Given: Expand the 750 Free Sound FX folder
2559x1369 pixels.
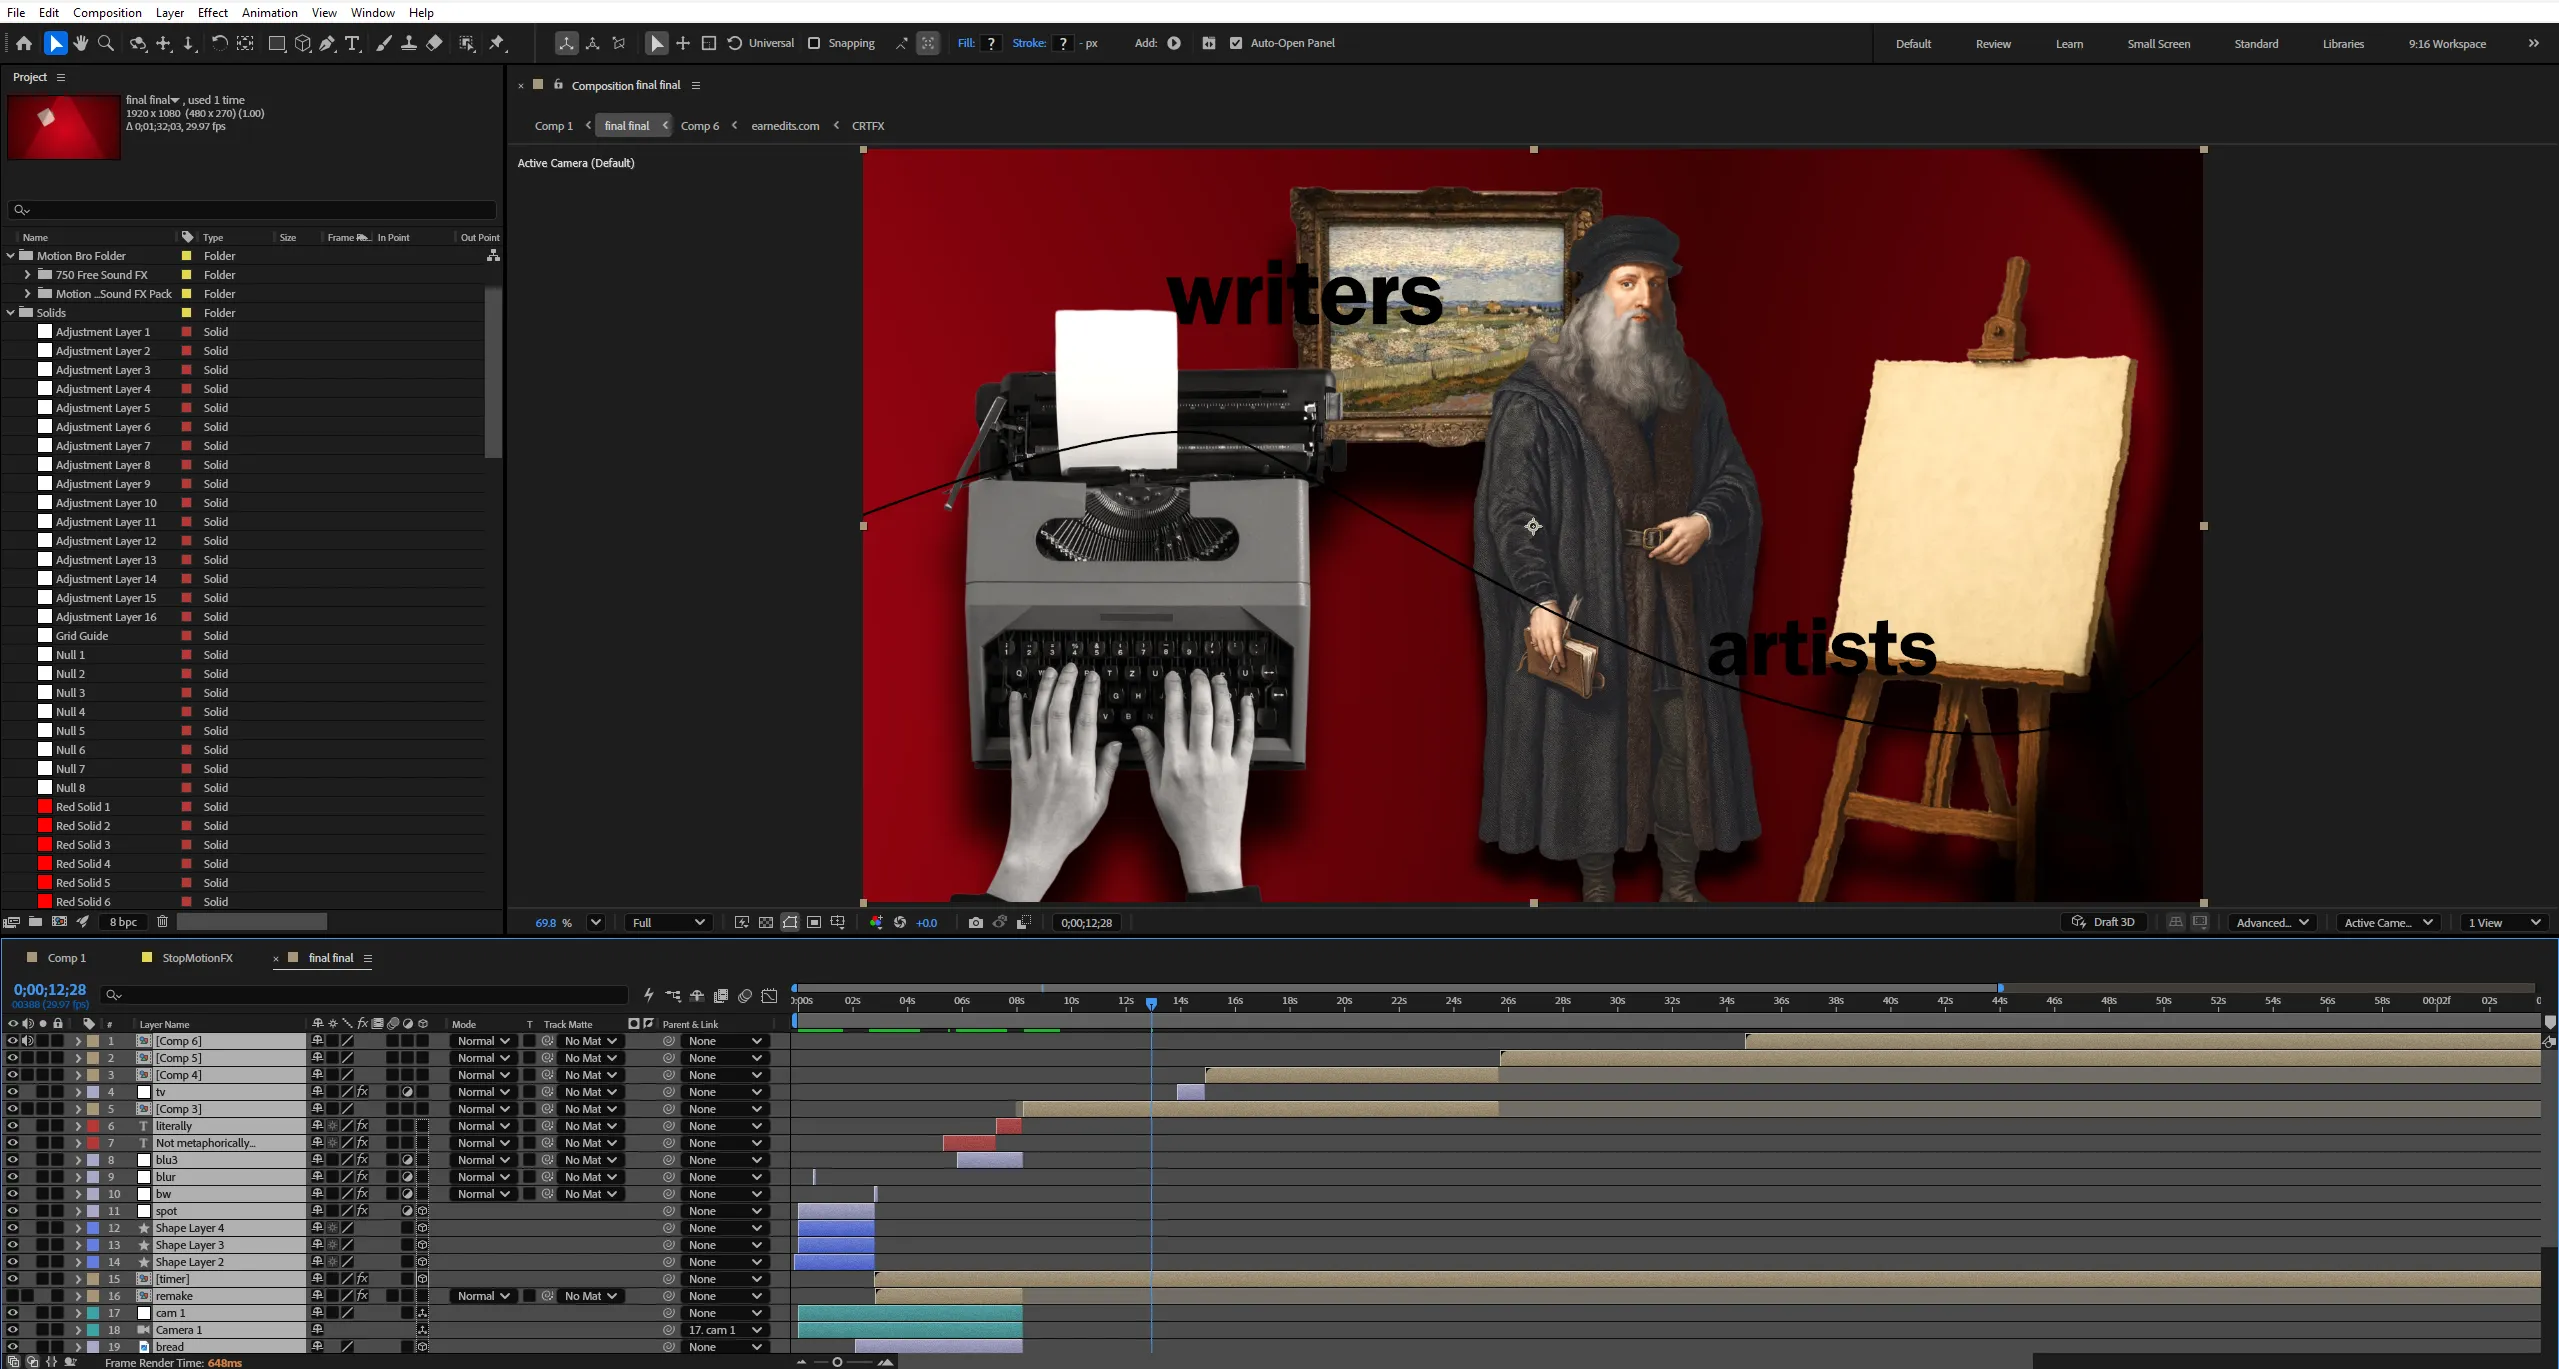Looking at the screenshot, I should pyautogui.click(x=27, y=275).
